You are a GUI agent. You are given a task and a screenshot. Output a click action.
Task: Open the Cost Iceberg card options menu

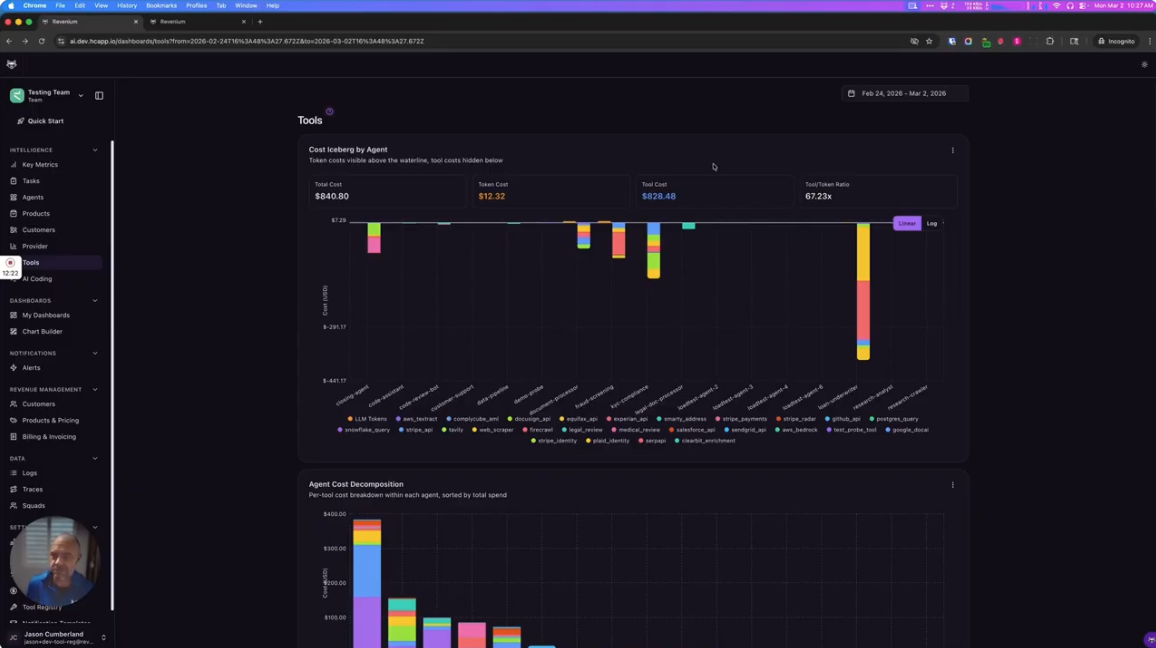click(952, 150)
